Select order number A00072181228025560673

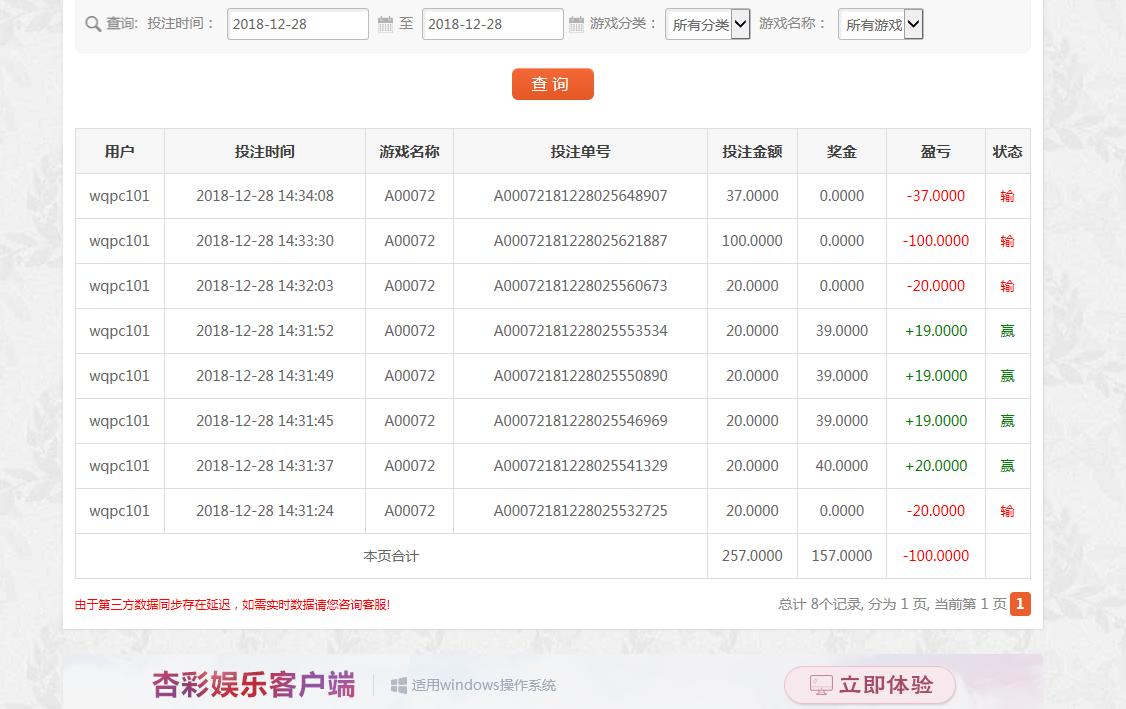[580, 286]
